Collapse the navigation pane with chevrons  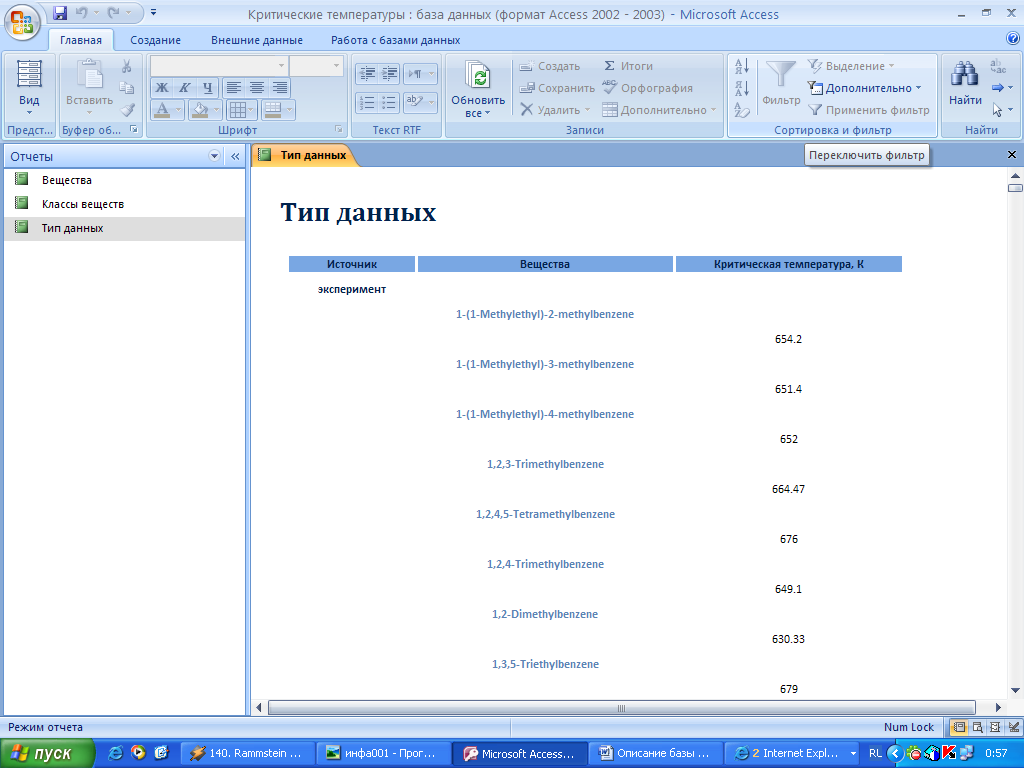pyautogui.click(x=235, y=156)
